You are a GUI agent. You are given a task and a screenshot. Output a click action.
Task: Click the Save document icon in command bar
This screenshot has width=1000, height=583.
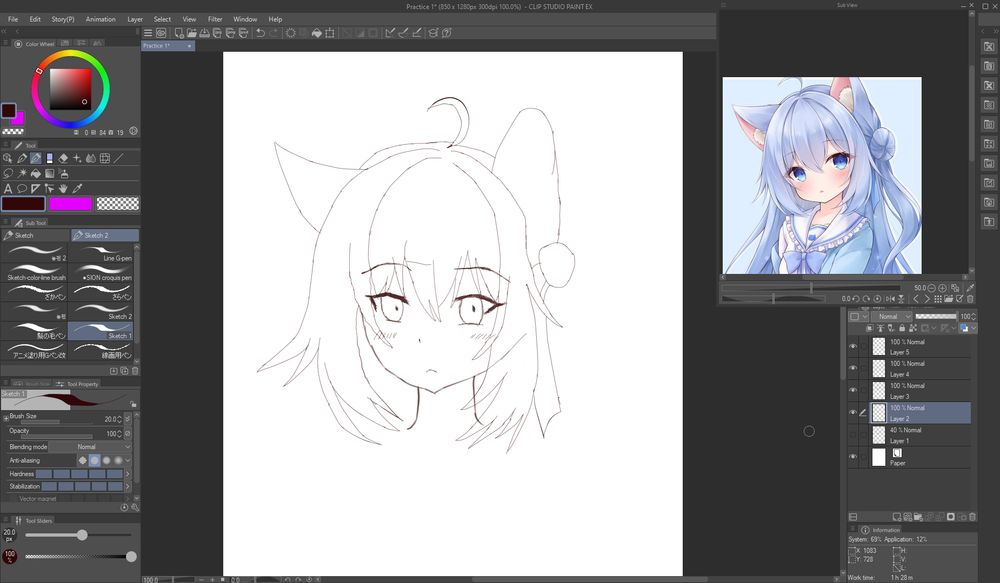coord(204,33)
